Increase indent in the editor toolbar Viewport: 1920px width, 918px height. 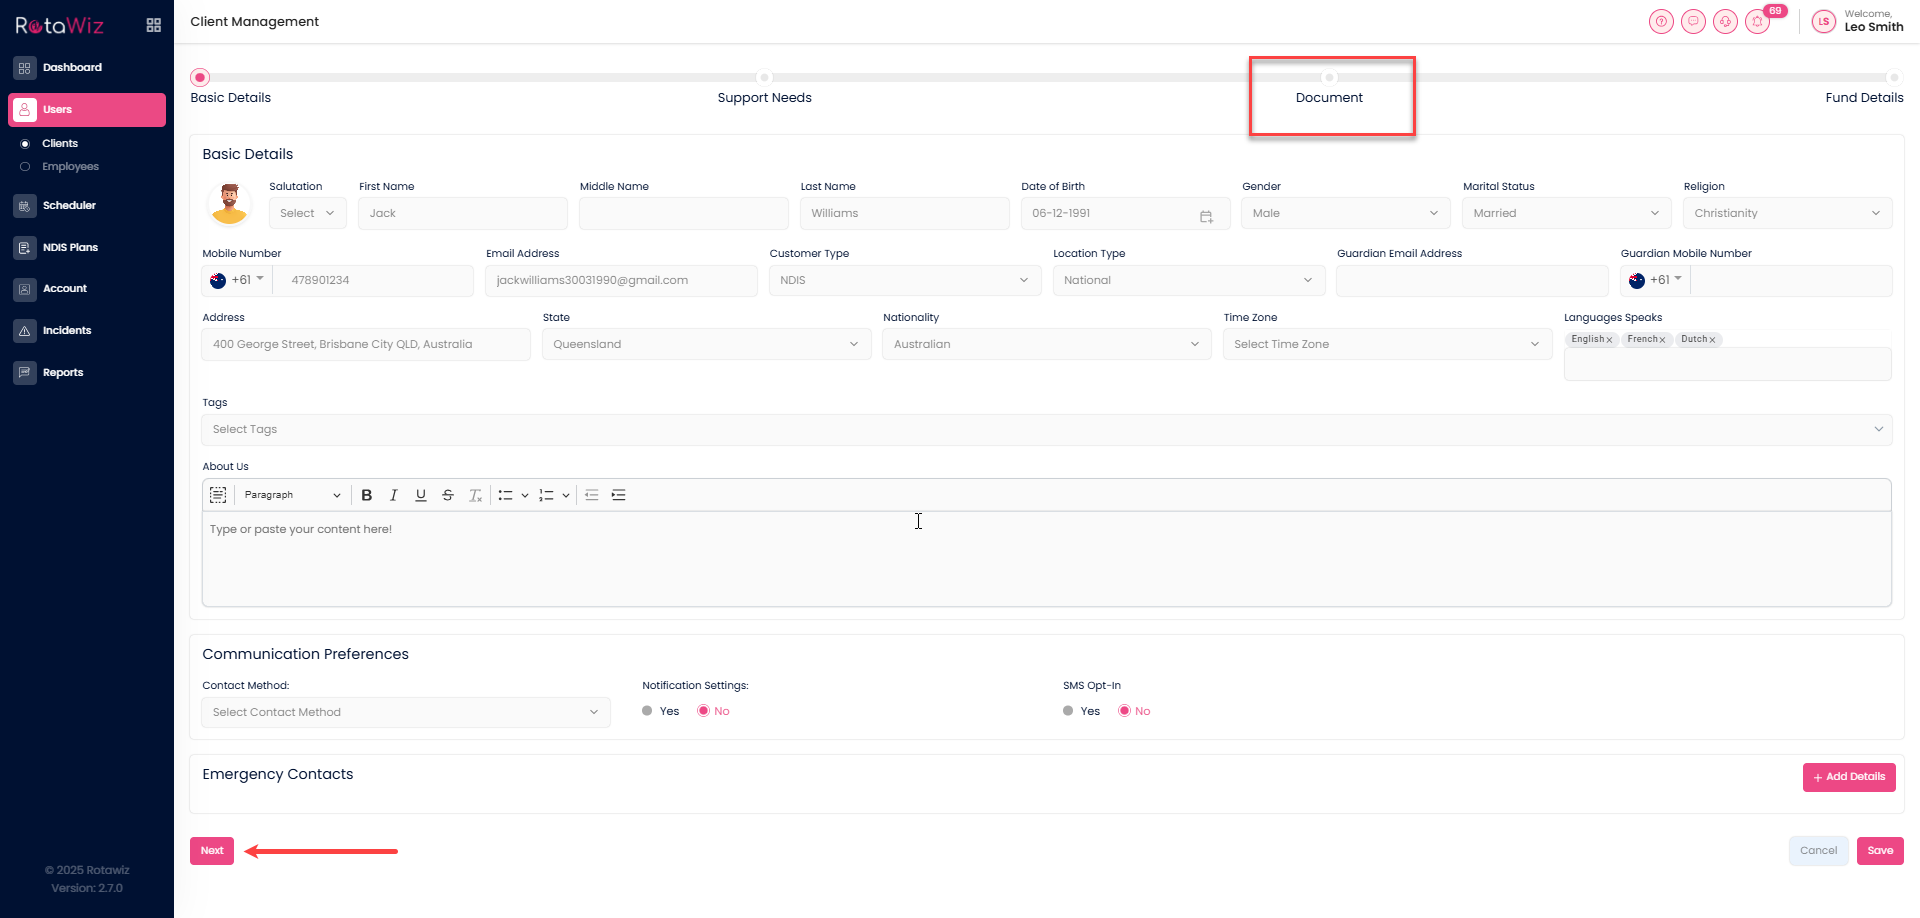tap(619, 495)
